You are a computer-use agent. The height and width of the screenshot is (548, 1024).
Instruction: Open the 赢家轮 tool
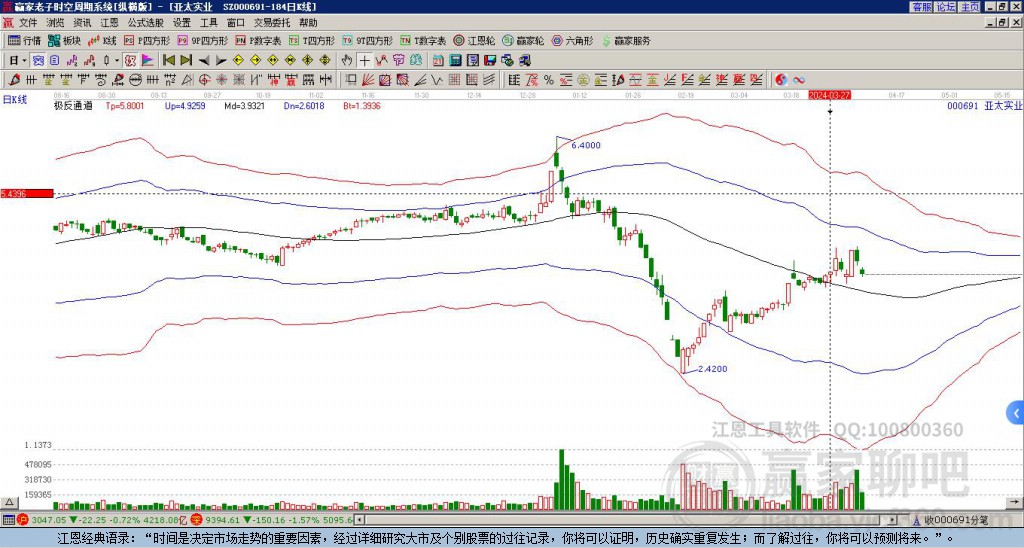pos(523,40)
